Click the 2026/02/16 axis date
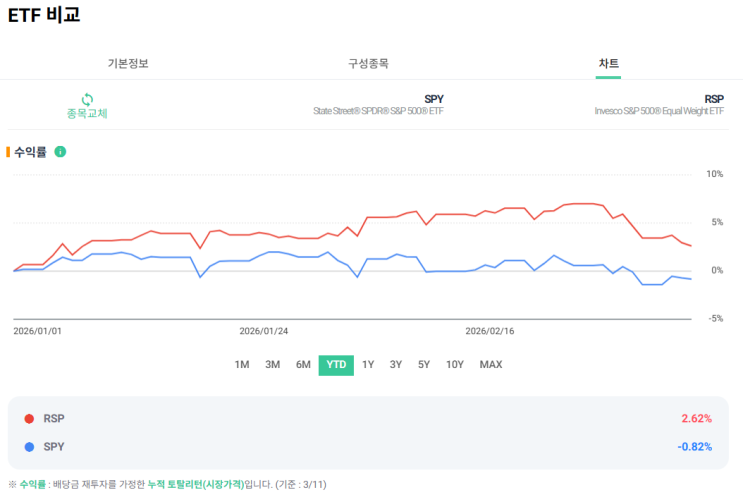This screenshot has width=743, height=502. 489,331
